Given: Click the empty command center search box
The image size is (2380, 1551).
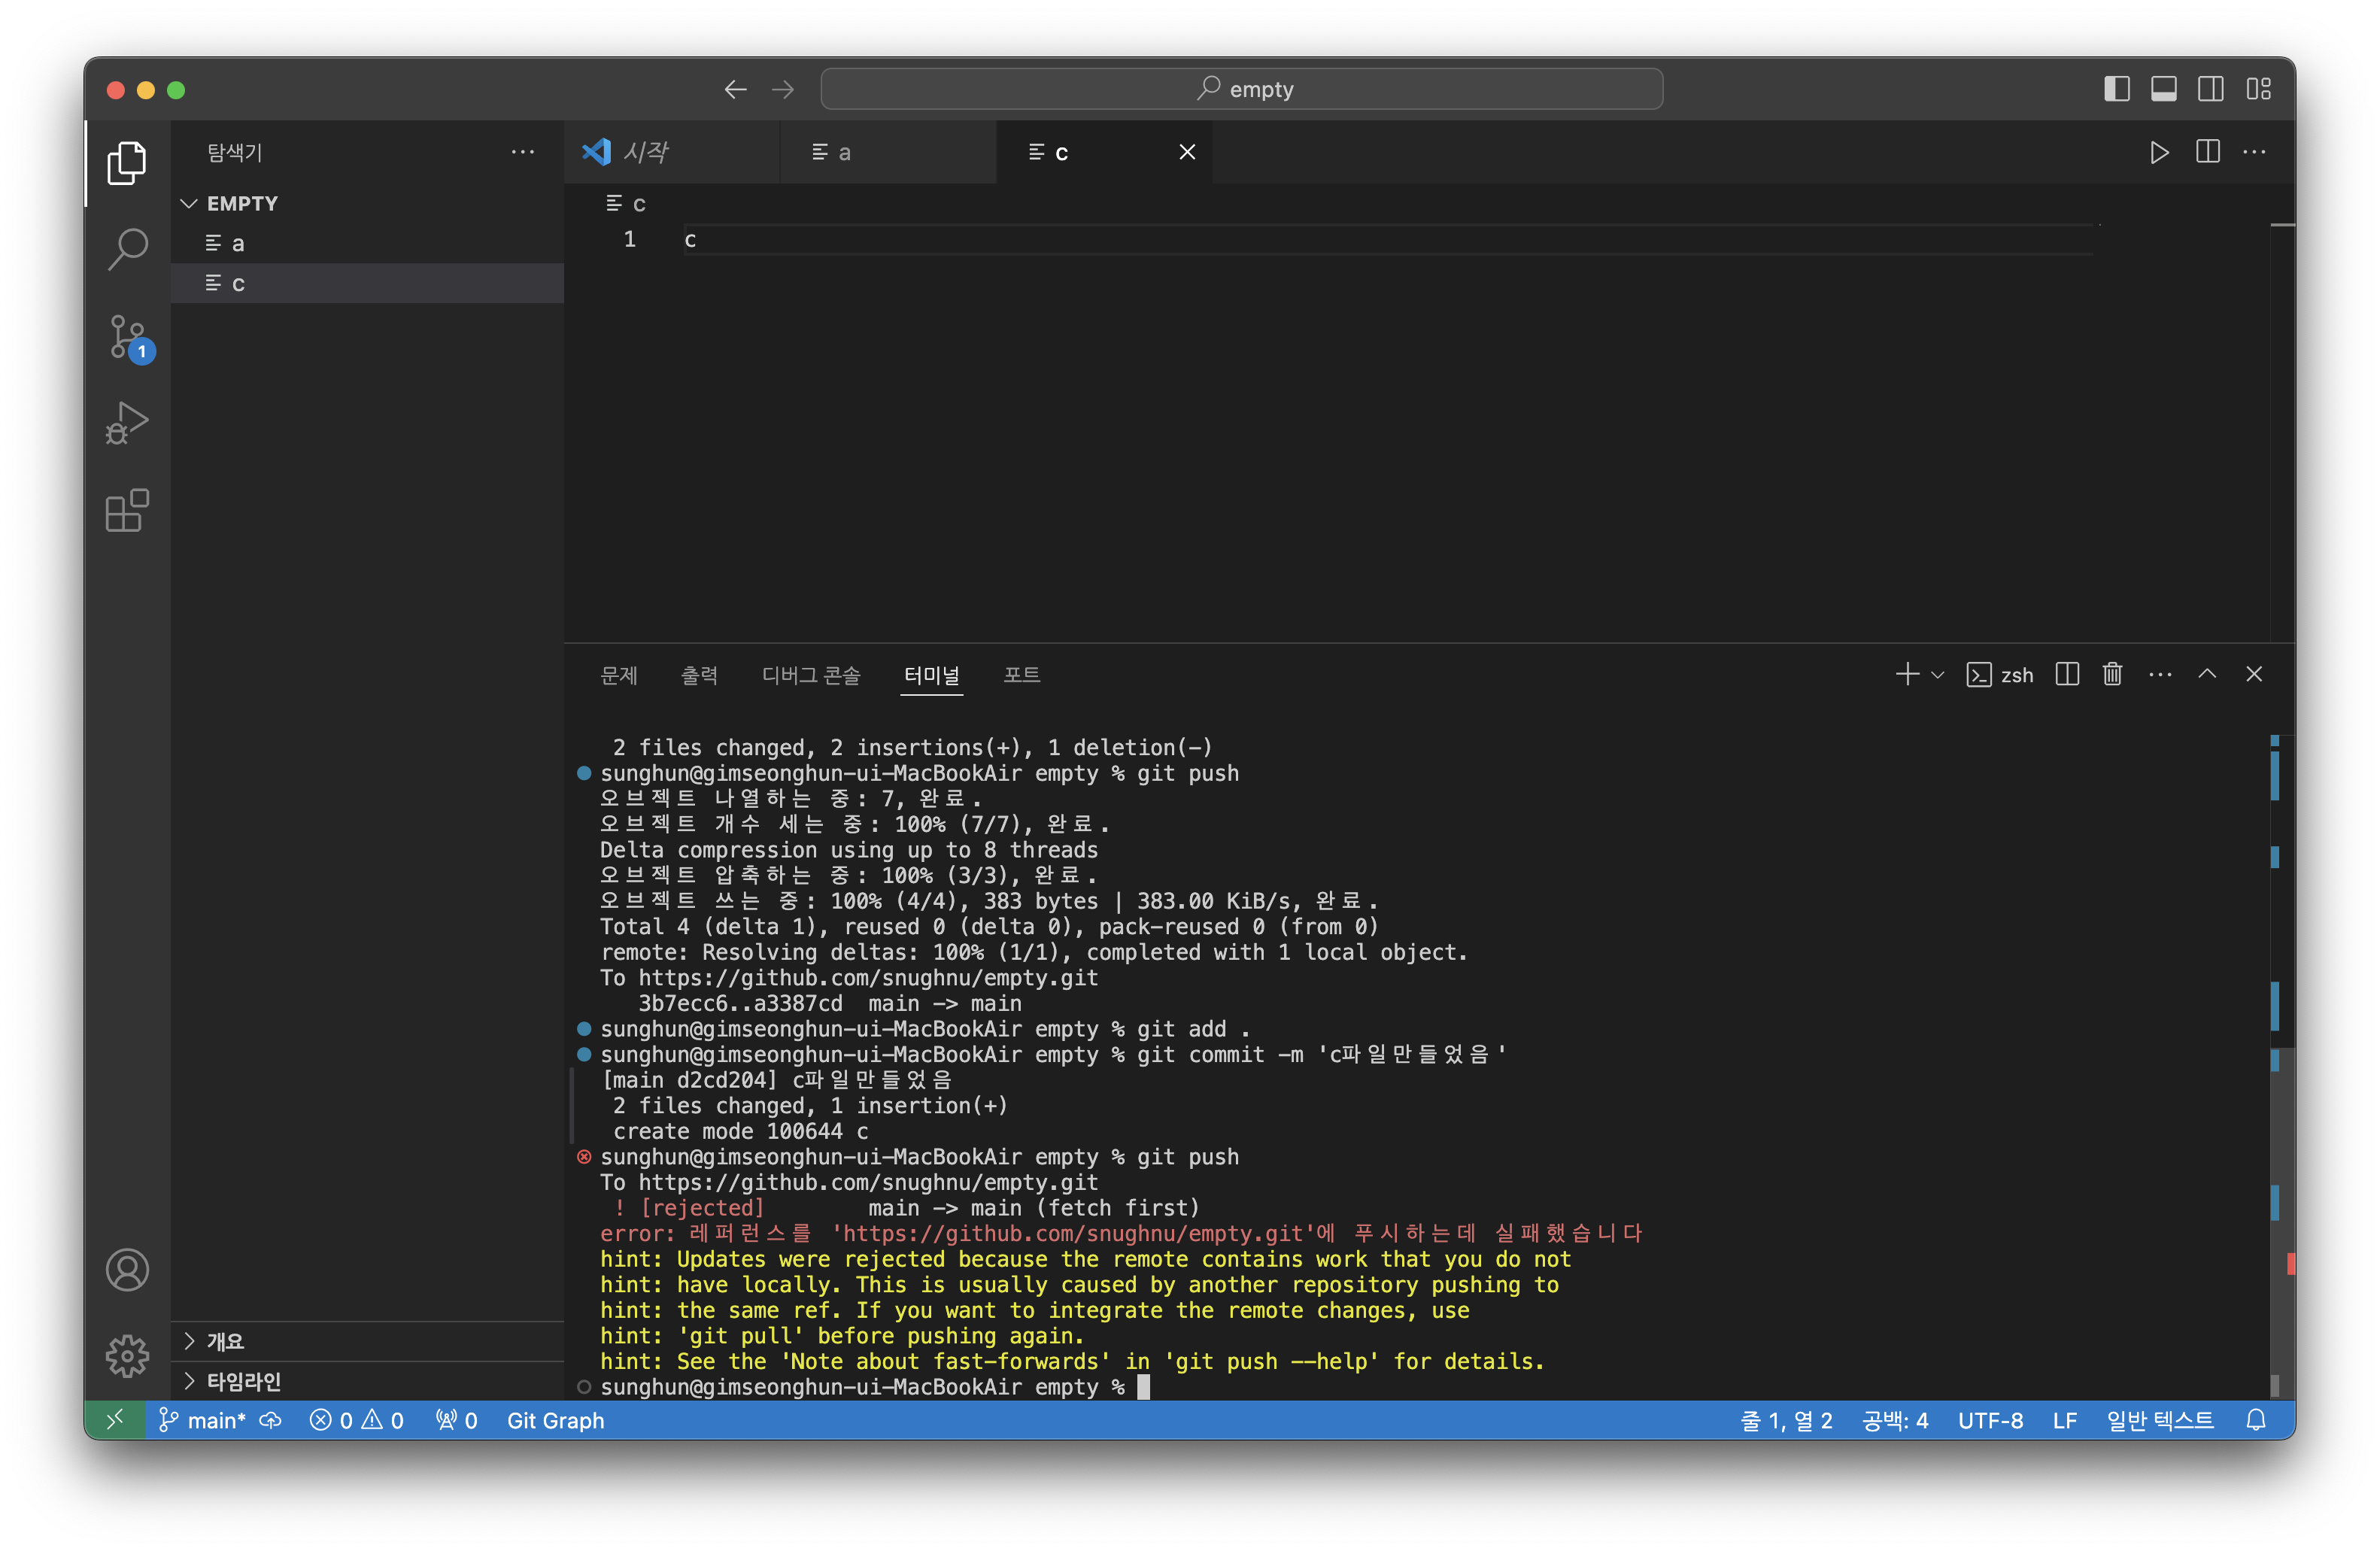Looking at the screenshot, I should (x=1241, y=89).
